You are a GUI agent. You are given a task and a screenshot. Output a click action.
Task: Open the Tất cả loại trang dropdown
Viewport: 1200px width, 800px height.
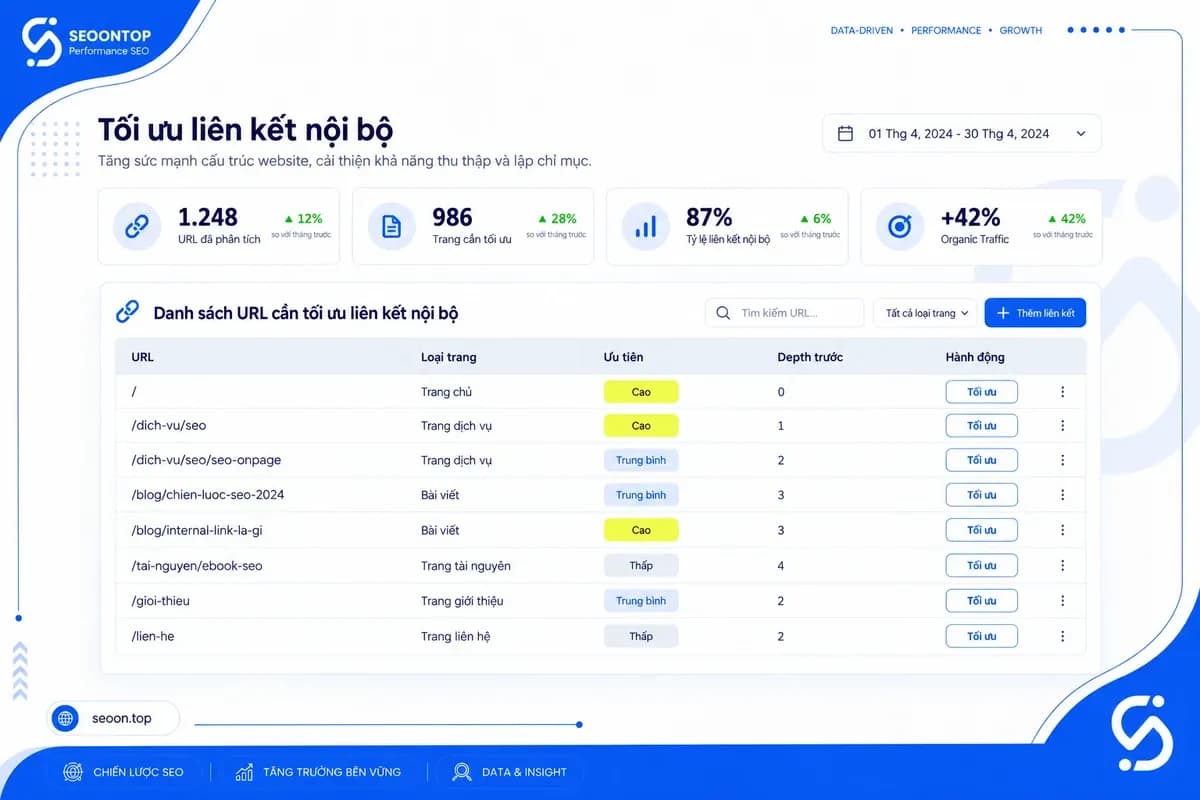pos(927,313)
